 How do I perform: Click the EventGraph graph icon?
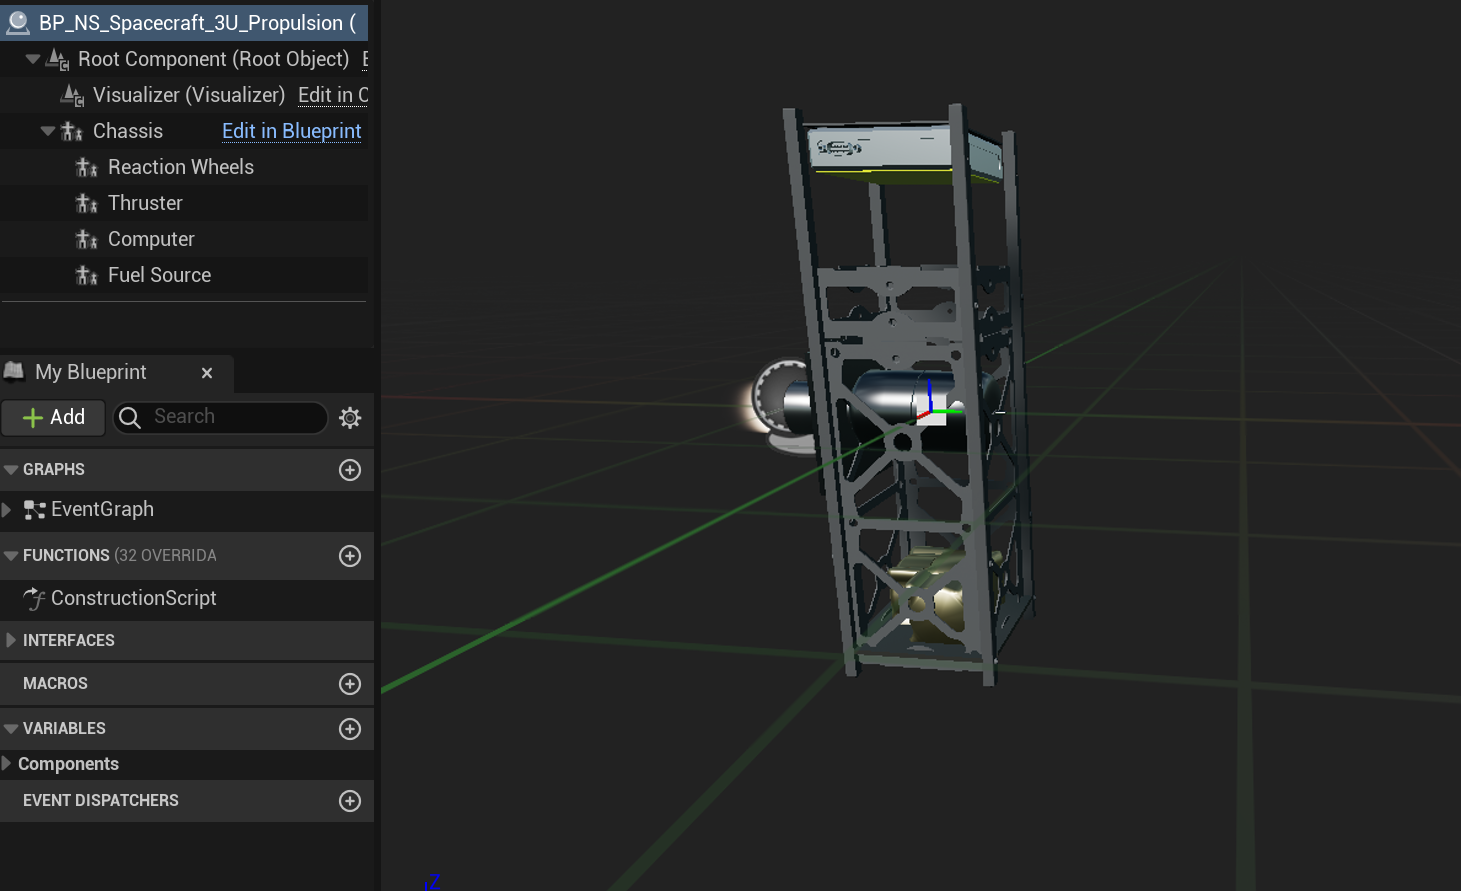pos(35,510)
